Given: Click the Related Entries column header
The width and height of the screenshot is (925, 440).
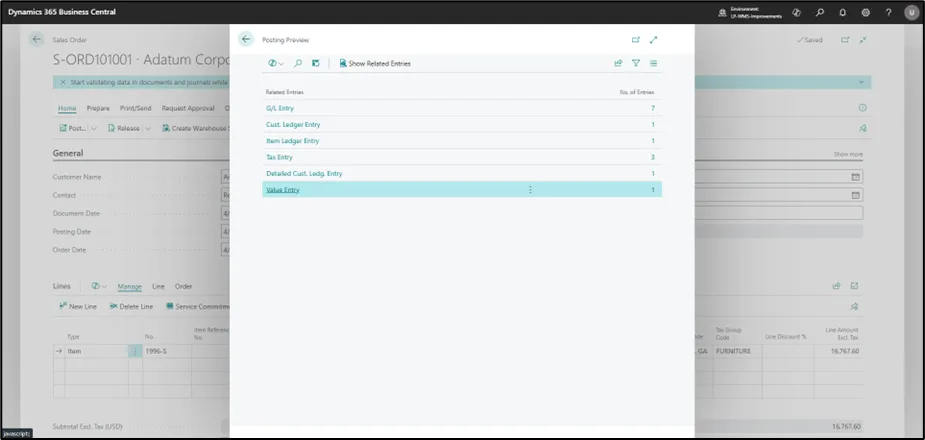Looking at the screenshot, I should coord(284,93).
